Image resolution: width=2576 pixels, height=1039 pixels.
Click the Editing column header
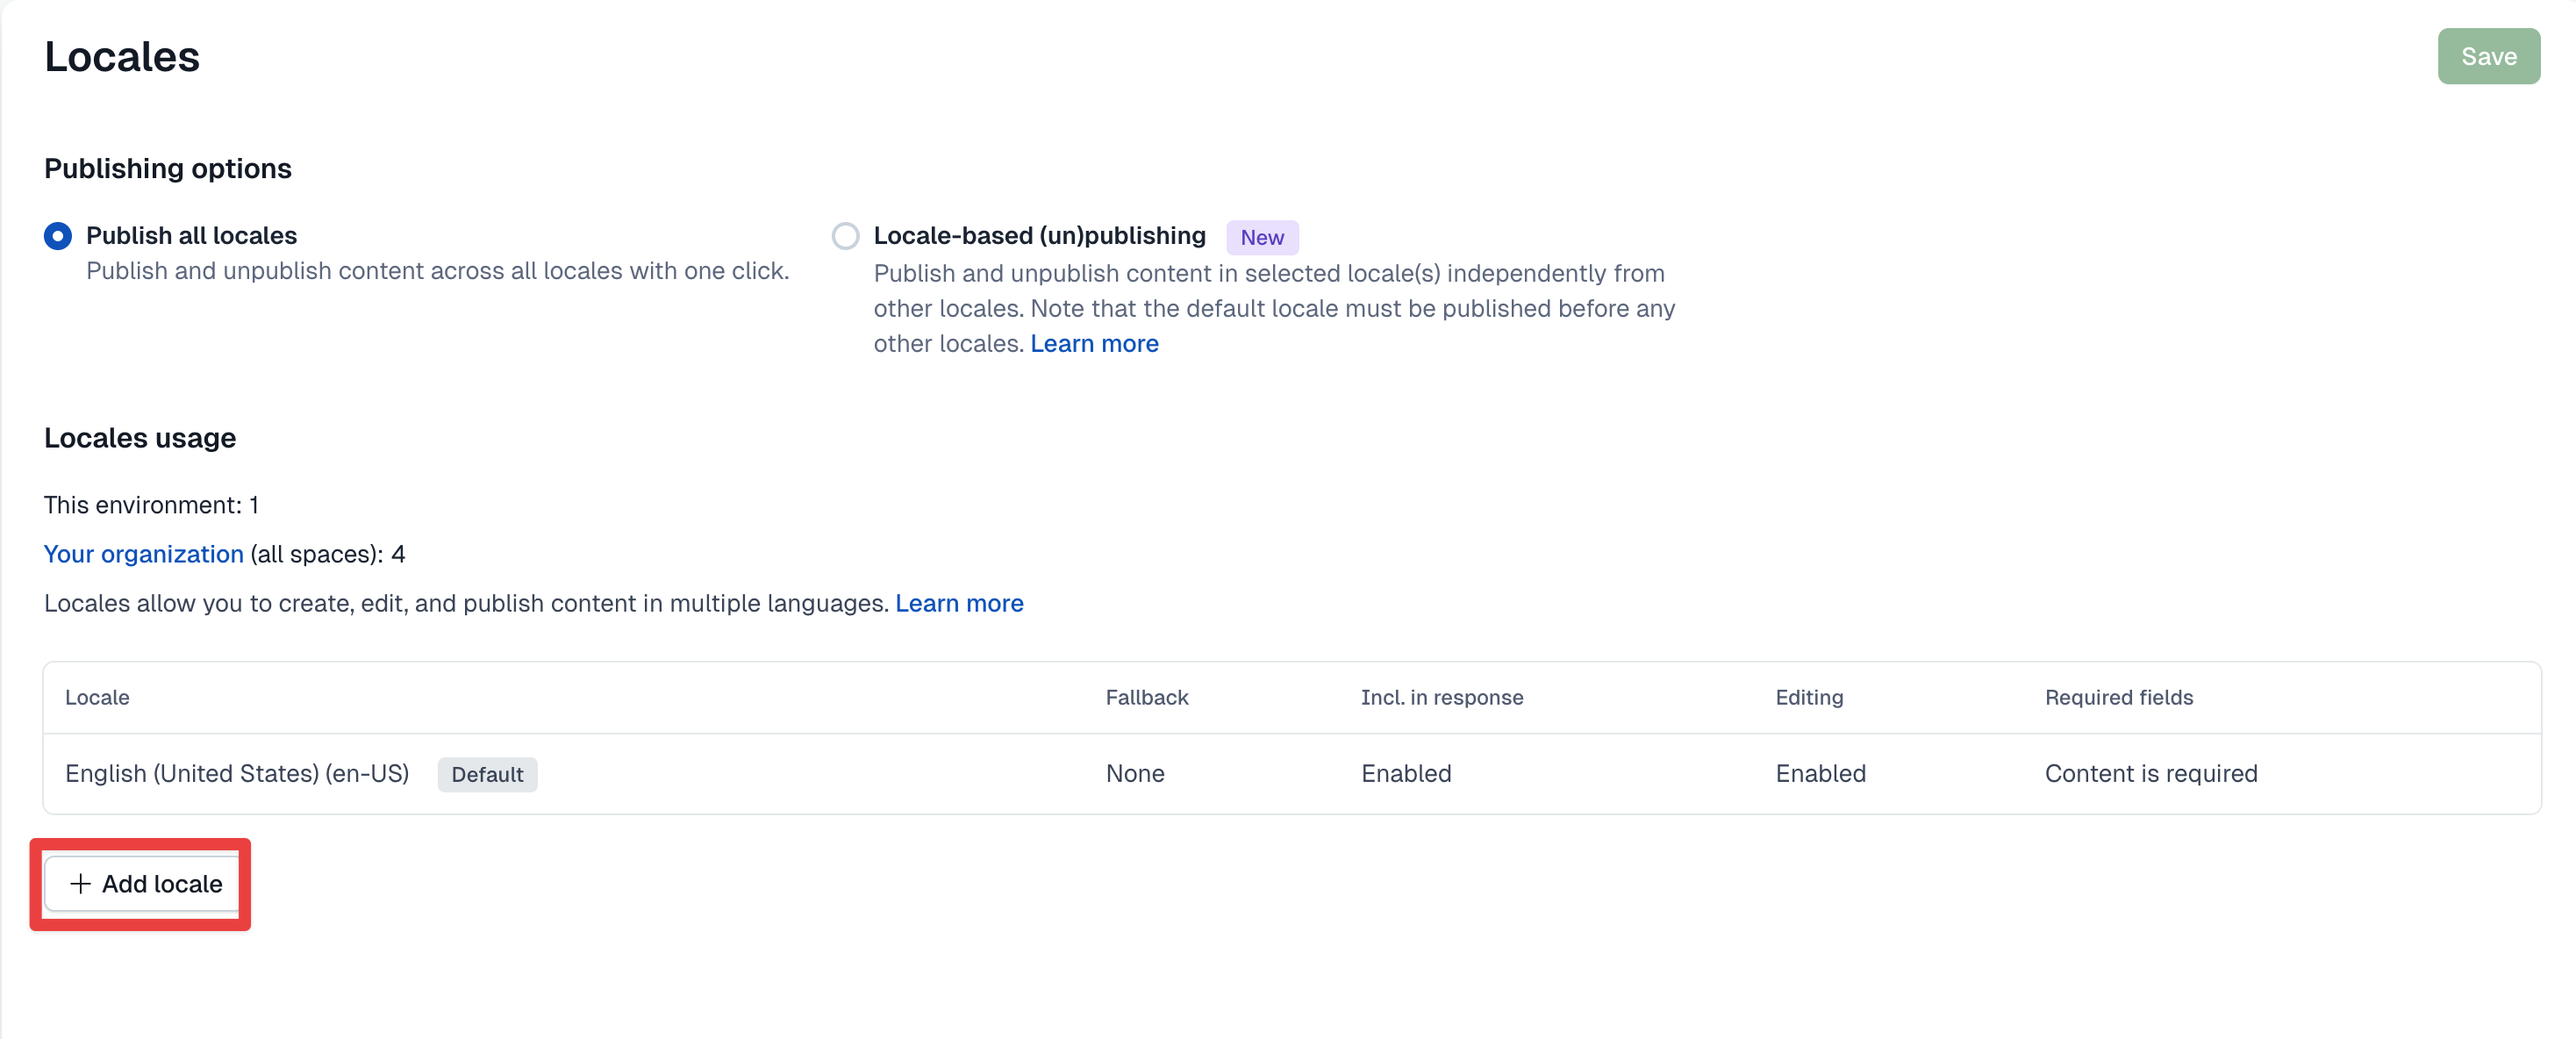pyautogui.click(x=1809, y=698)
